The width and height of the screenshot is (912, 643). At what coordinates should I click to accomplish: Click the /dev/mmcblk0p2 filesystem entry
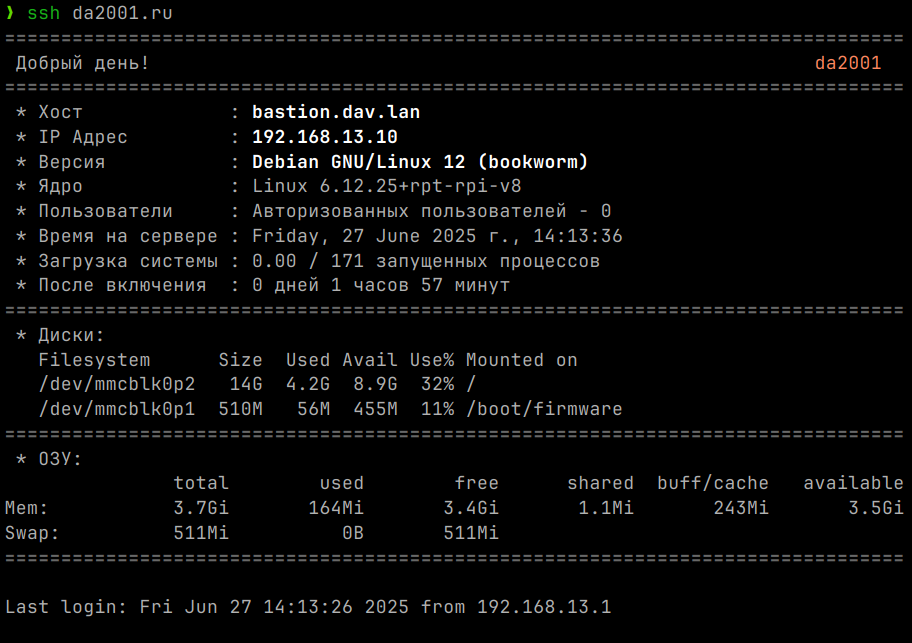pos(116,384)
